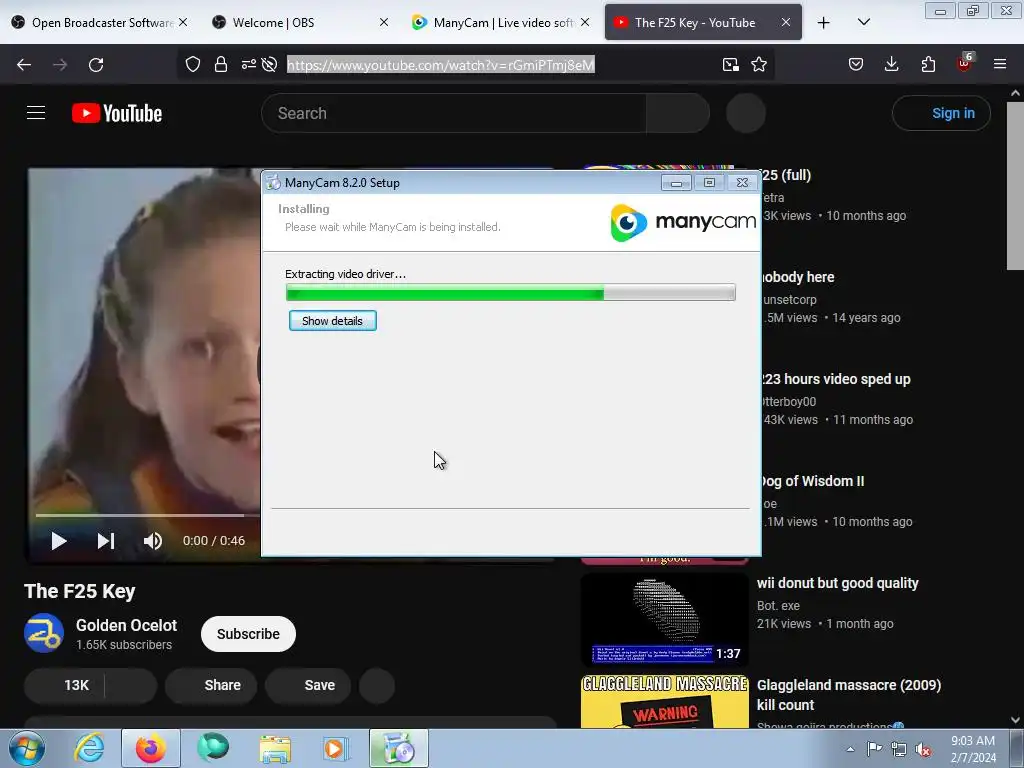Screen dimensions: 1024x768
Task: Skip to the next video
Action: pyautogui.click(x=106, y=541)
